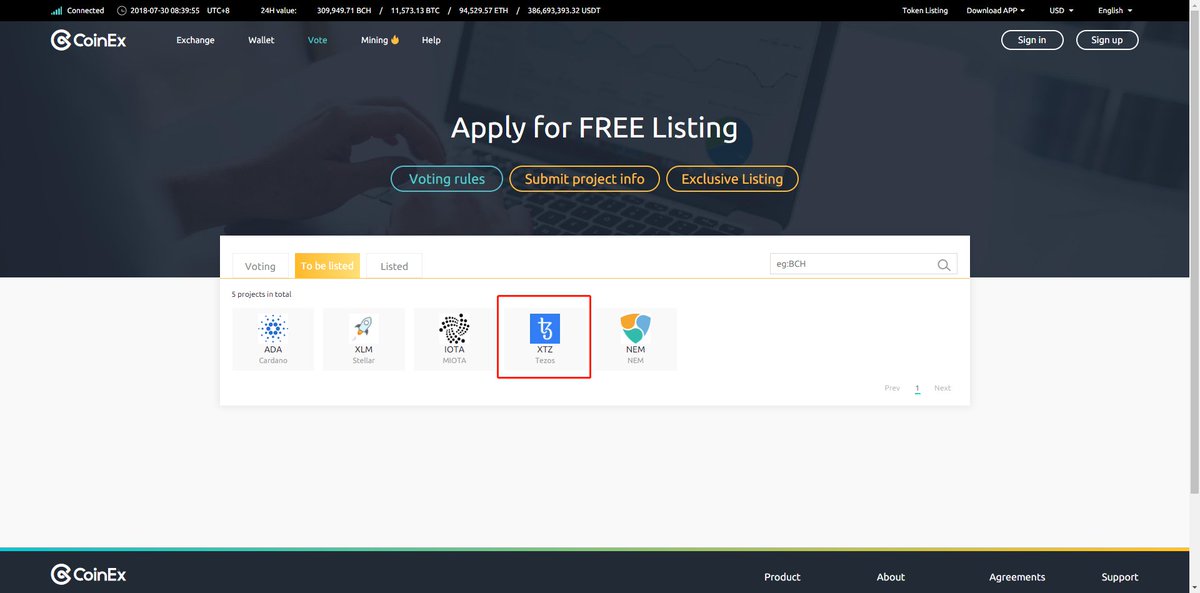Click the CoinEx logo in header
The image size is (1200, 593).
click(x=89, y=40)
